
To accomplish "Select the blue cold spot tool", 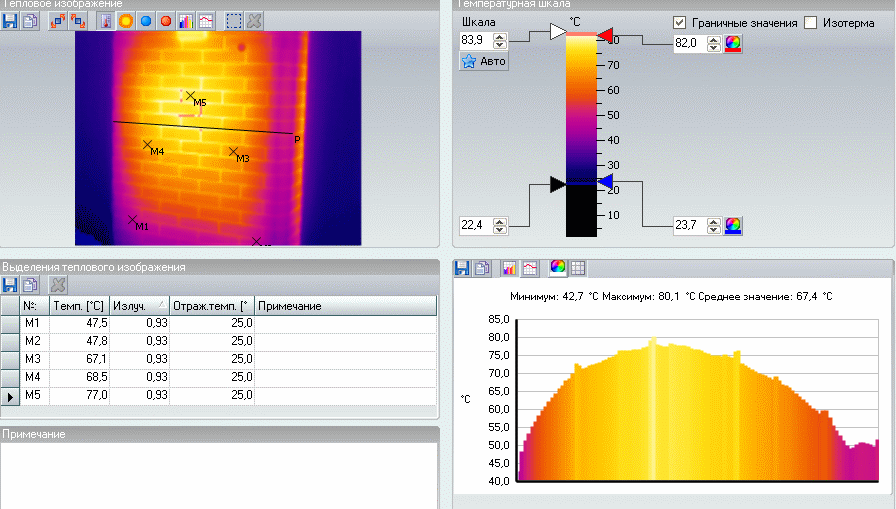I will point(146,20).
